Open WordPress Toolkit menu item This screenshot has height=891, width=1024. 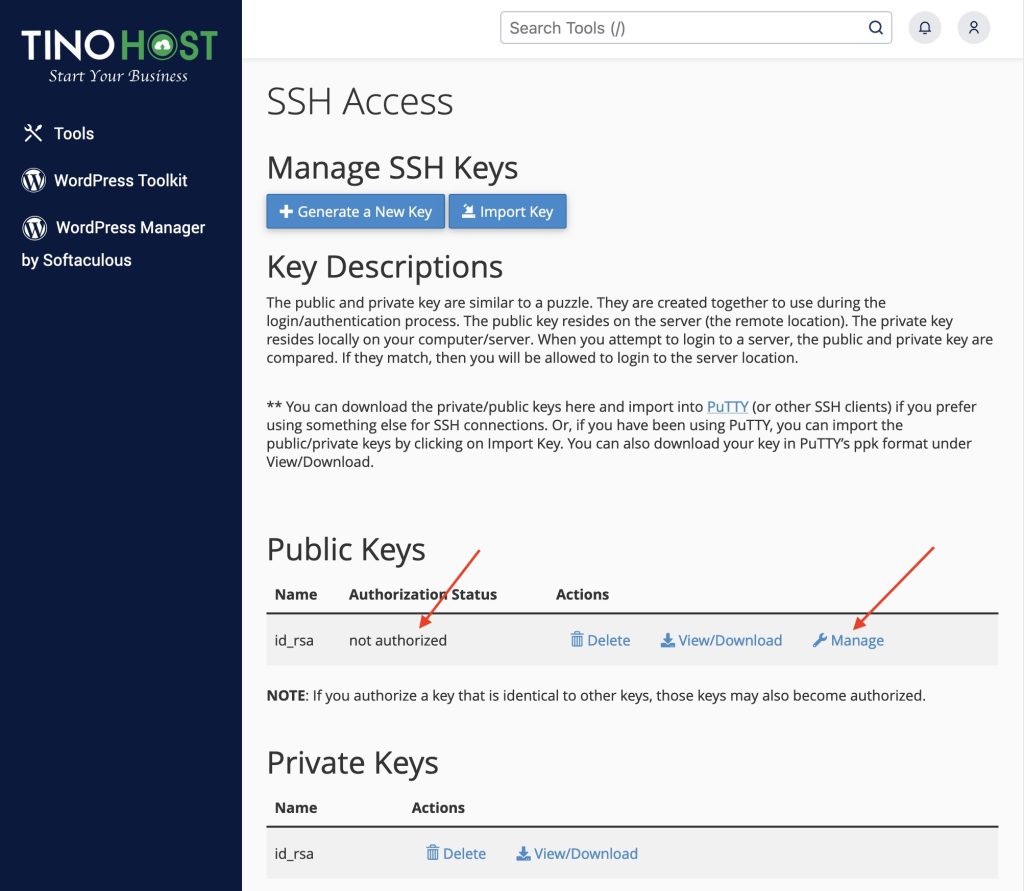(104, 180)
